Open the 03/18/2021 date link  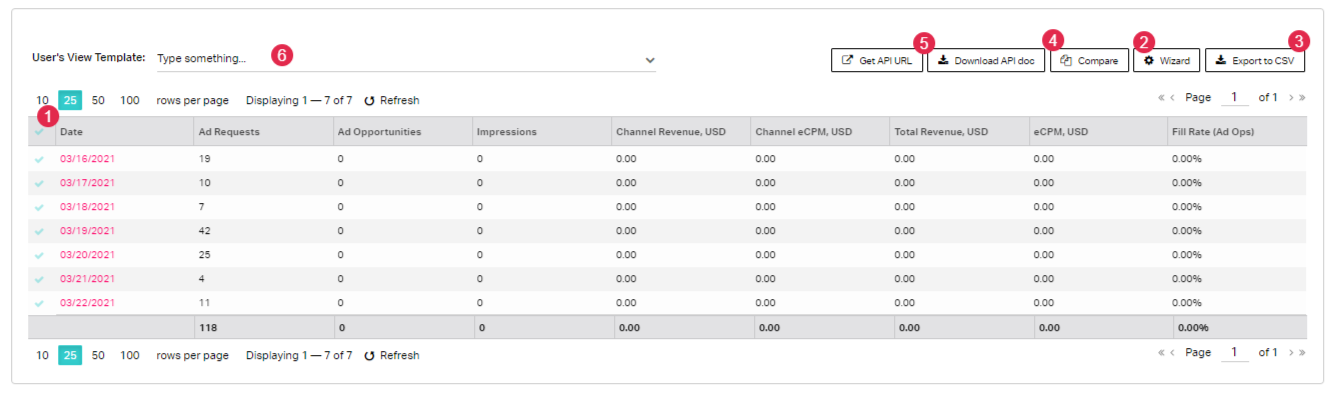(87, 207)
